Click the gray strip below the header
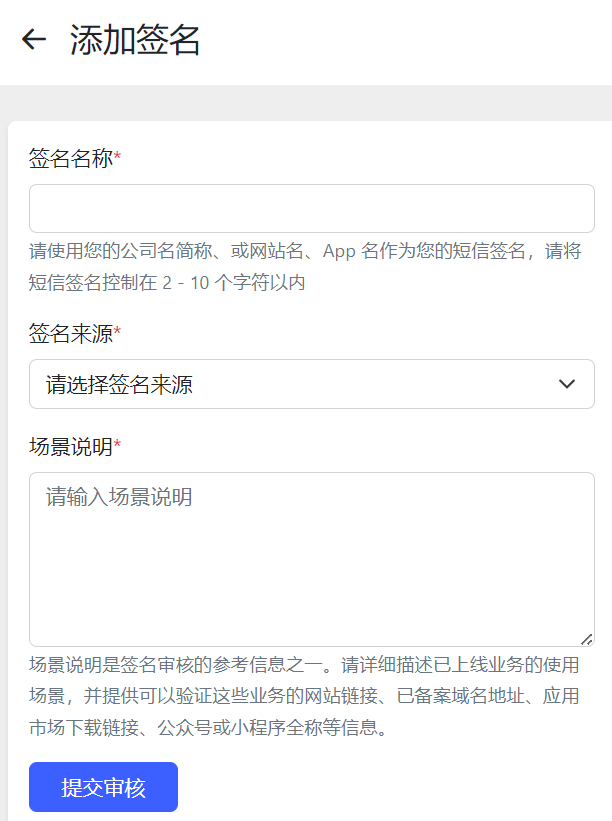 point(306,103)
